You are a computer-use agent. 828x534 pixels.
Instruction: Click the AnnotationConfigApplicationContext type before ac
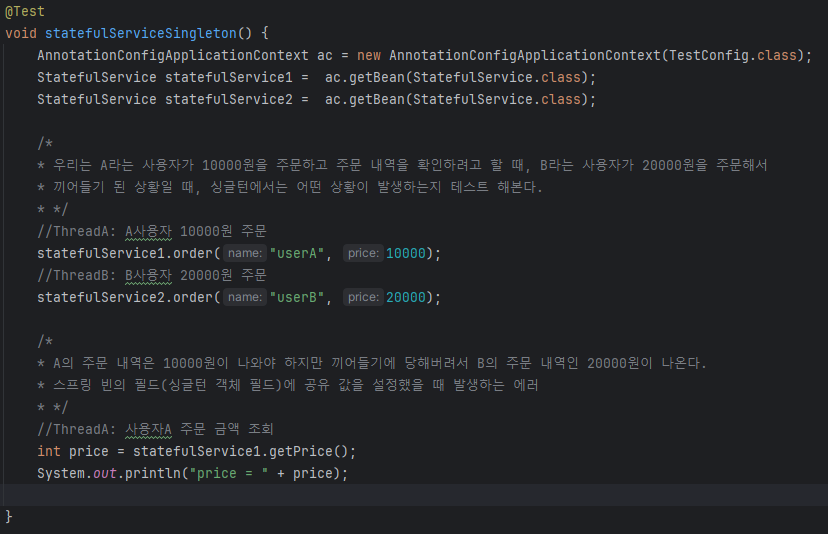coord(173,55)
